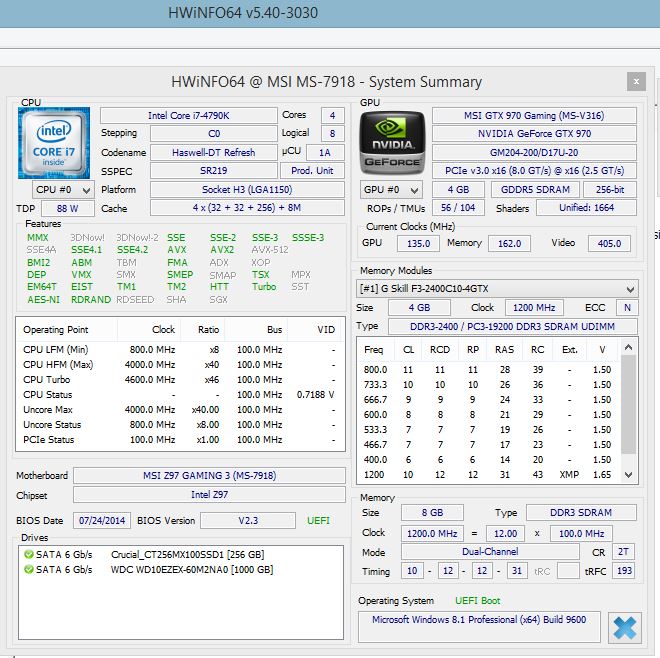This screenshot has height=658, width=660.
Task: Click the BIOS Date 07/24/2014 field
Action: (102, 521)
